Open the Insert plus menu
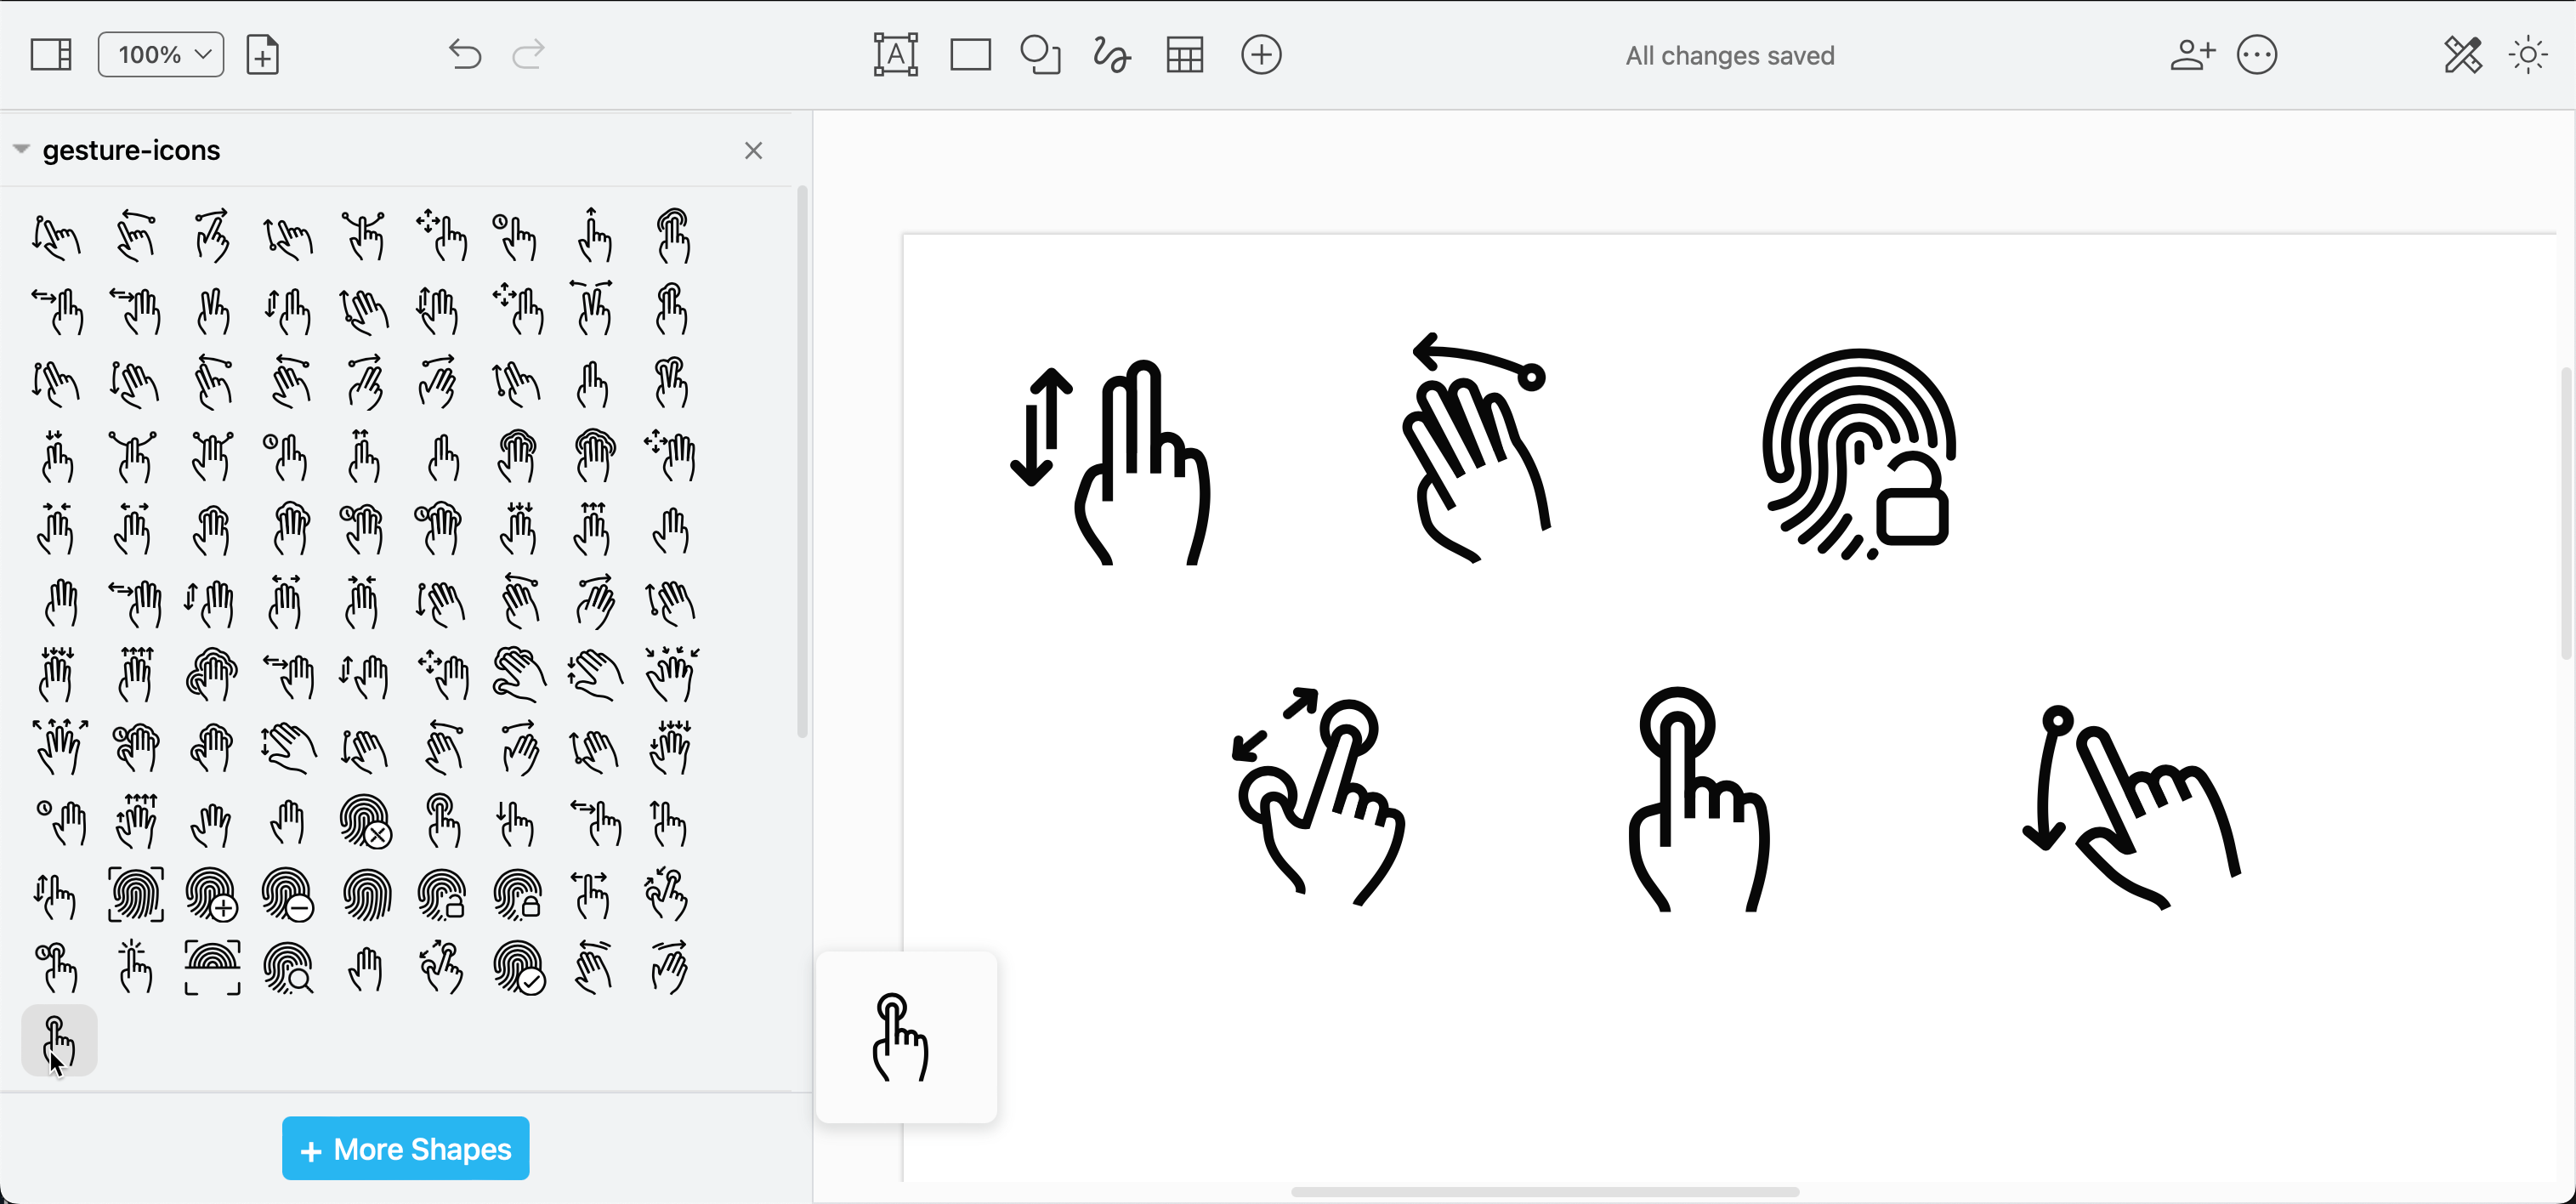Screen dimensions: 2576x1204 (1261, 55)
